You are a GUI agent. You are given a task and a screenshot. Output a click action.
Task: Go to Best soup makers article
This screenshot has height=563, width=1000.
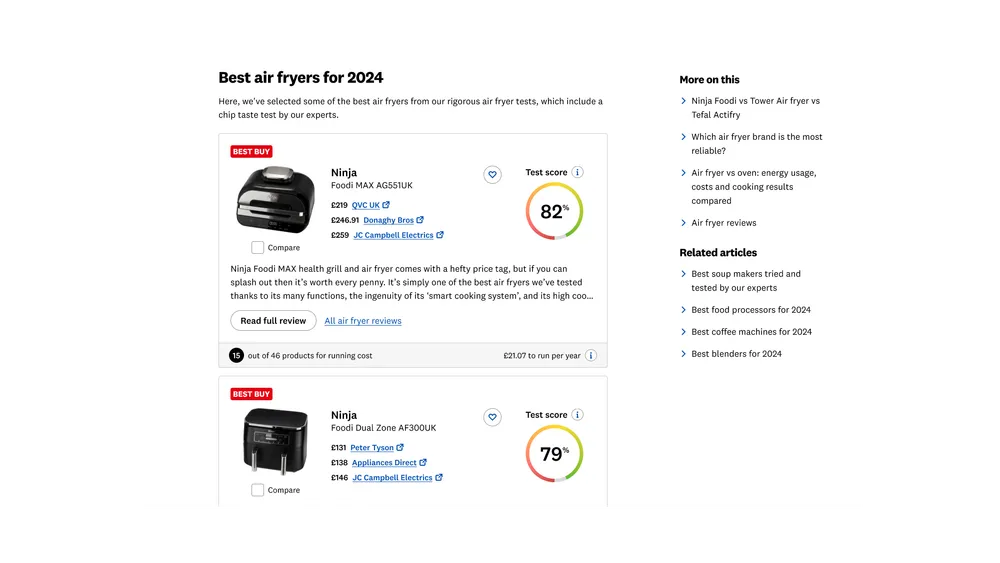tap(746, 281)
